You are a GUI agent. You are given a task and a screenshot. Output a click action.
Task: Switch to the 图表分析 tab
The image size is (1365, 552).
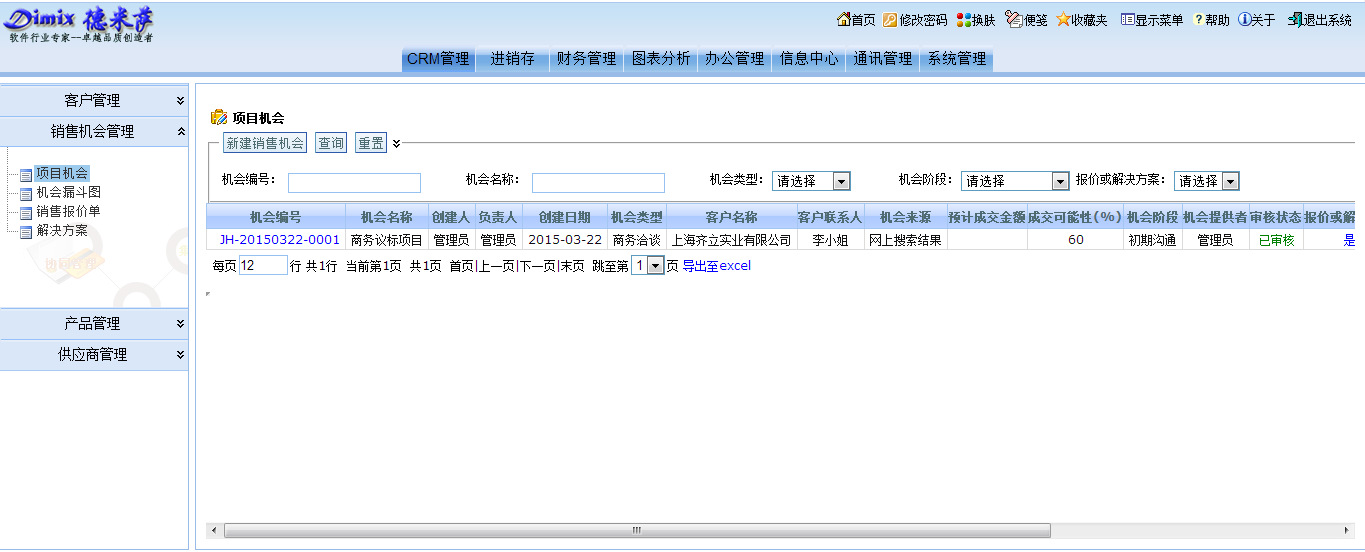pos(661,59)
